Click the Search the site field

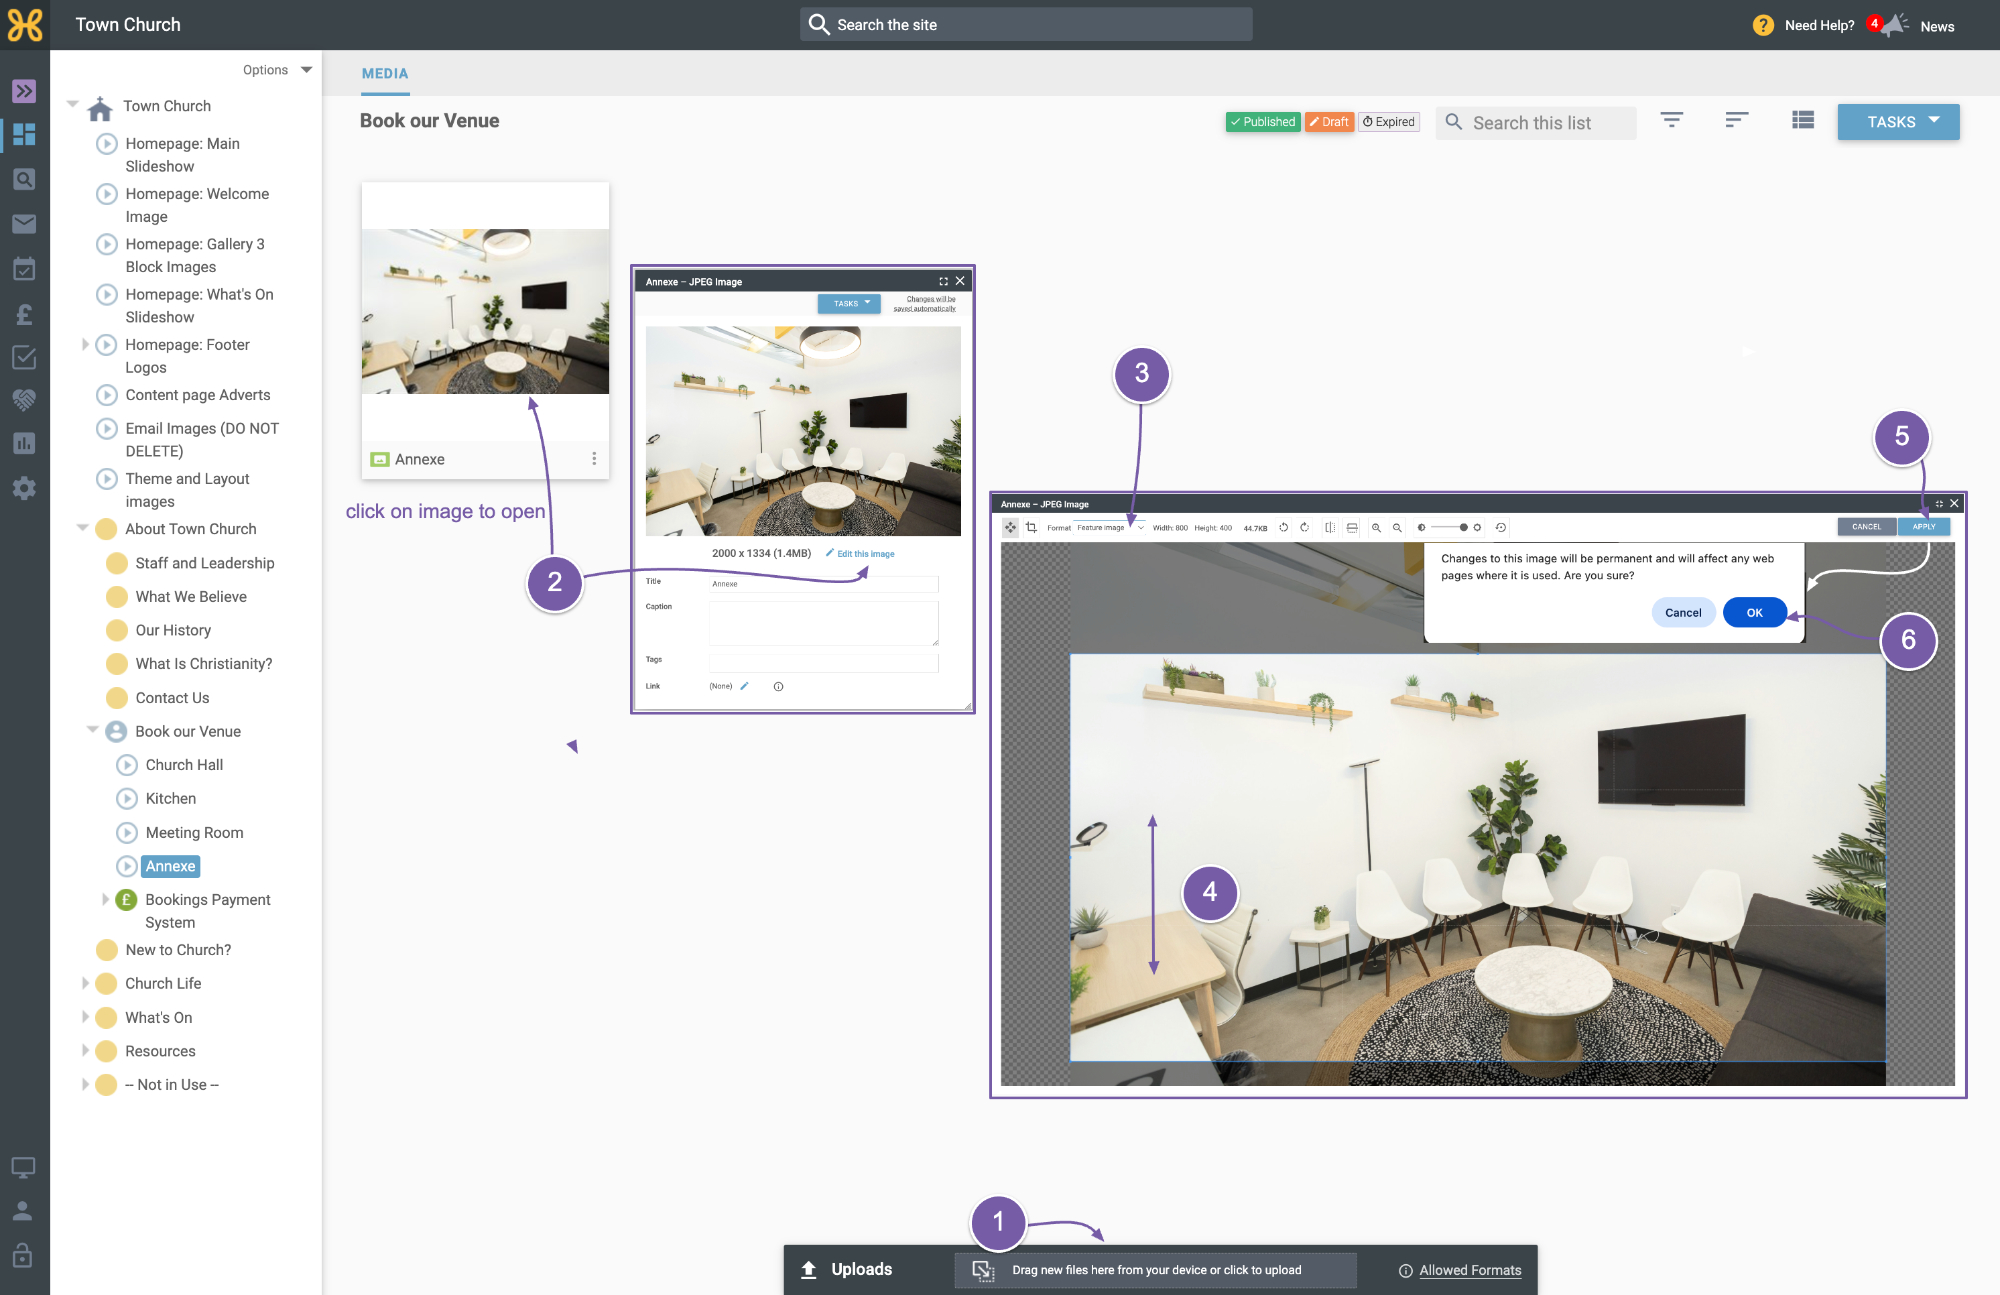click(x=1026, y=24)
